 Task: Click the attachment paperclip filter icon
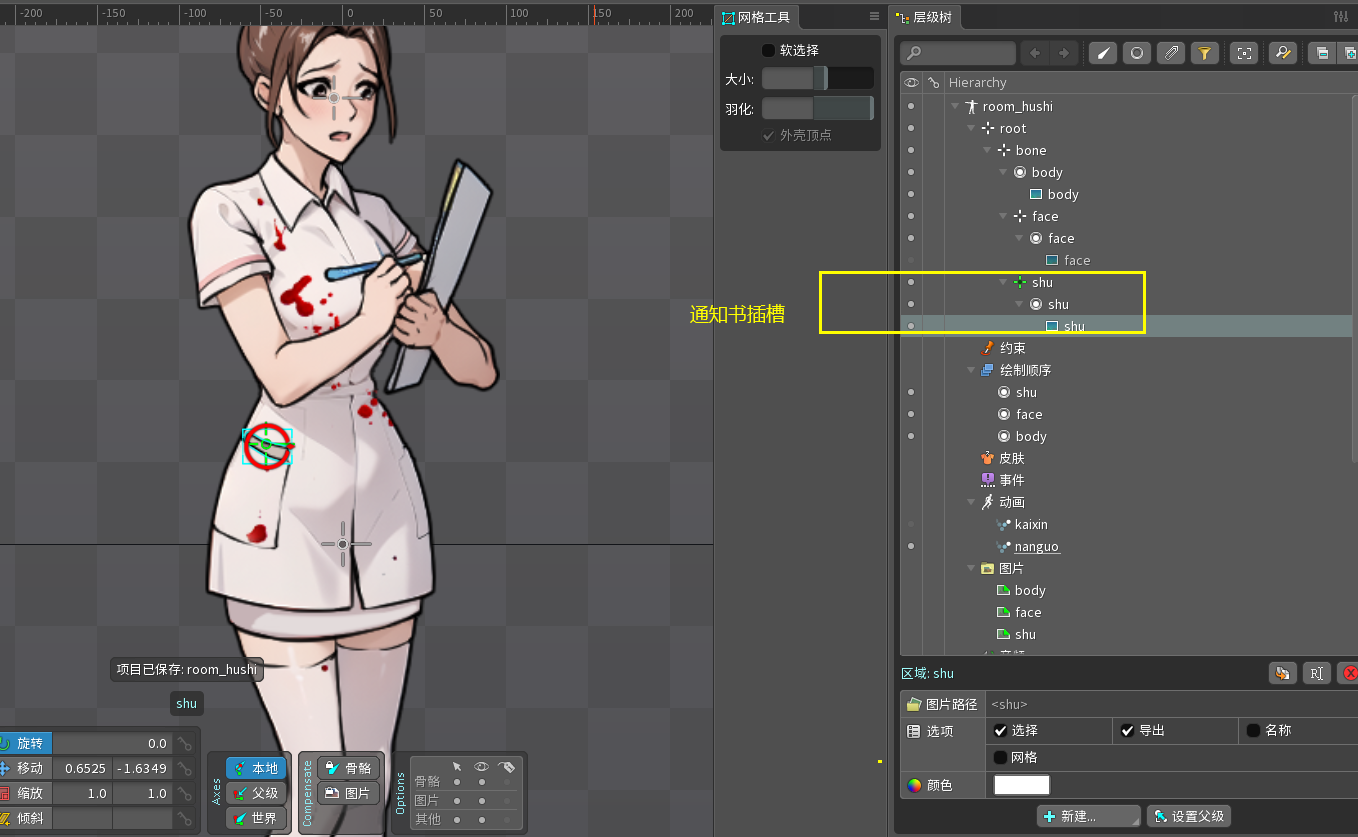click(x=1171, y=53)
